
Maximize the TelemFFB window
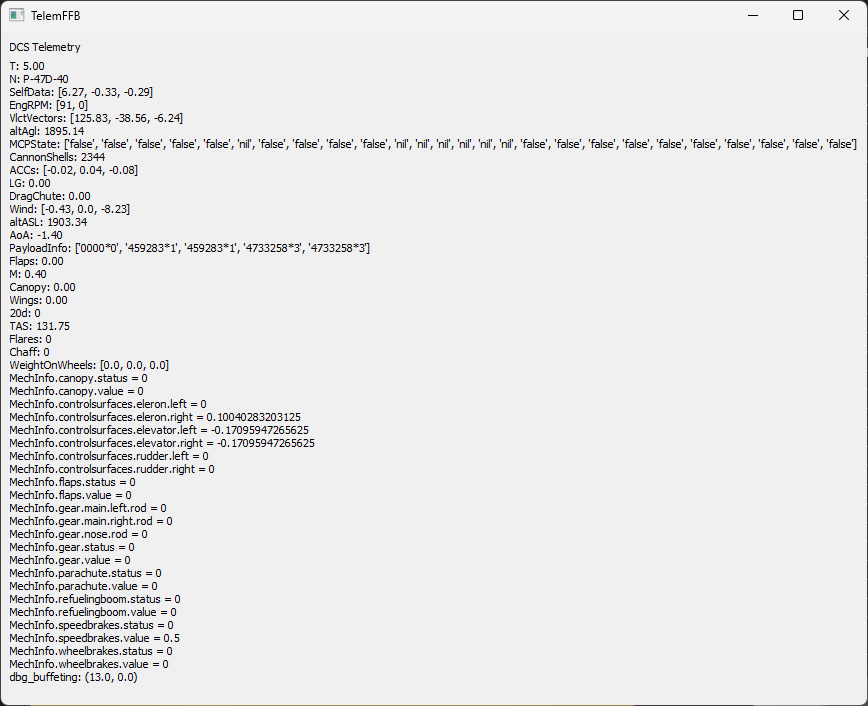[798, 15]
